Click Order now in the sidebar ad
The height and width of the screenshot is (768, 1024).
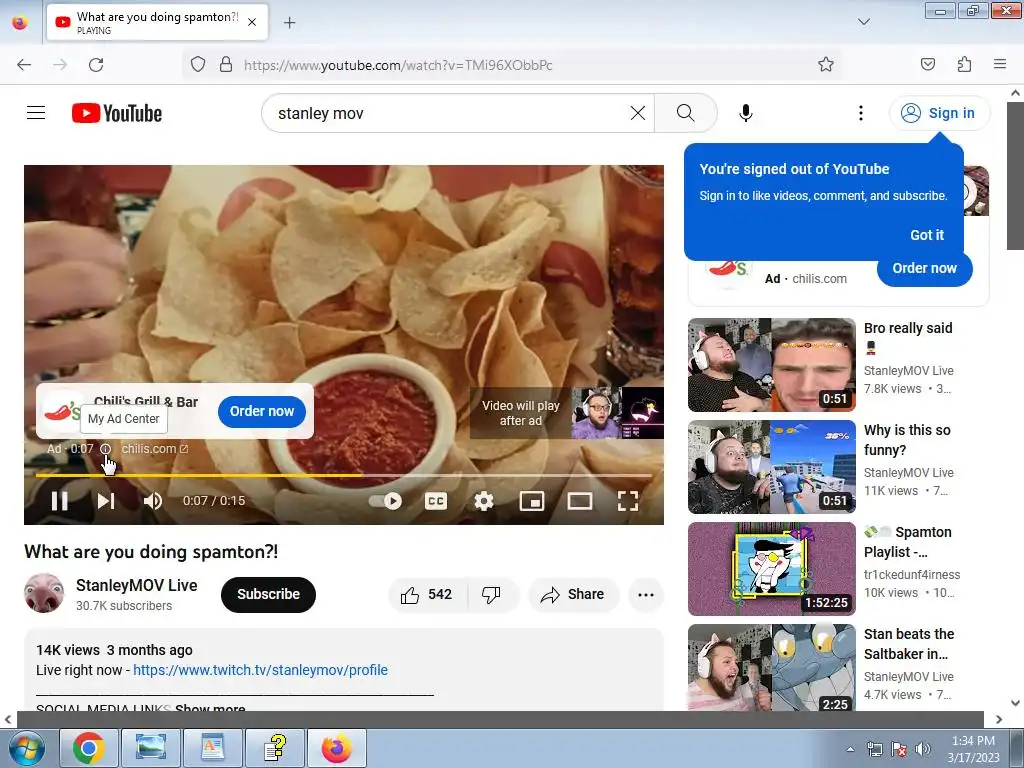[925, 268]
